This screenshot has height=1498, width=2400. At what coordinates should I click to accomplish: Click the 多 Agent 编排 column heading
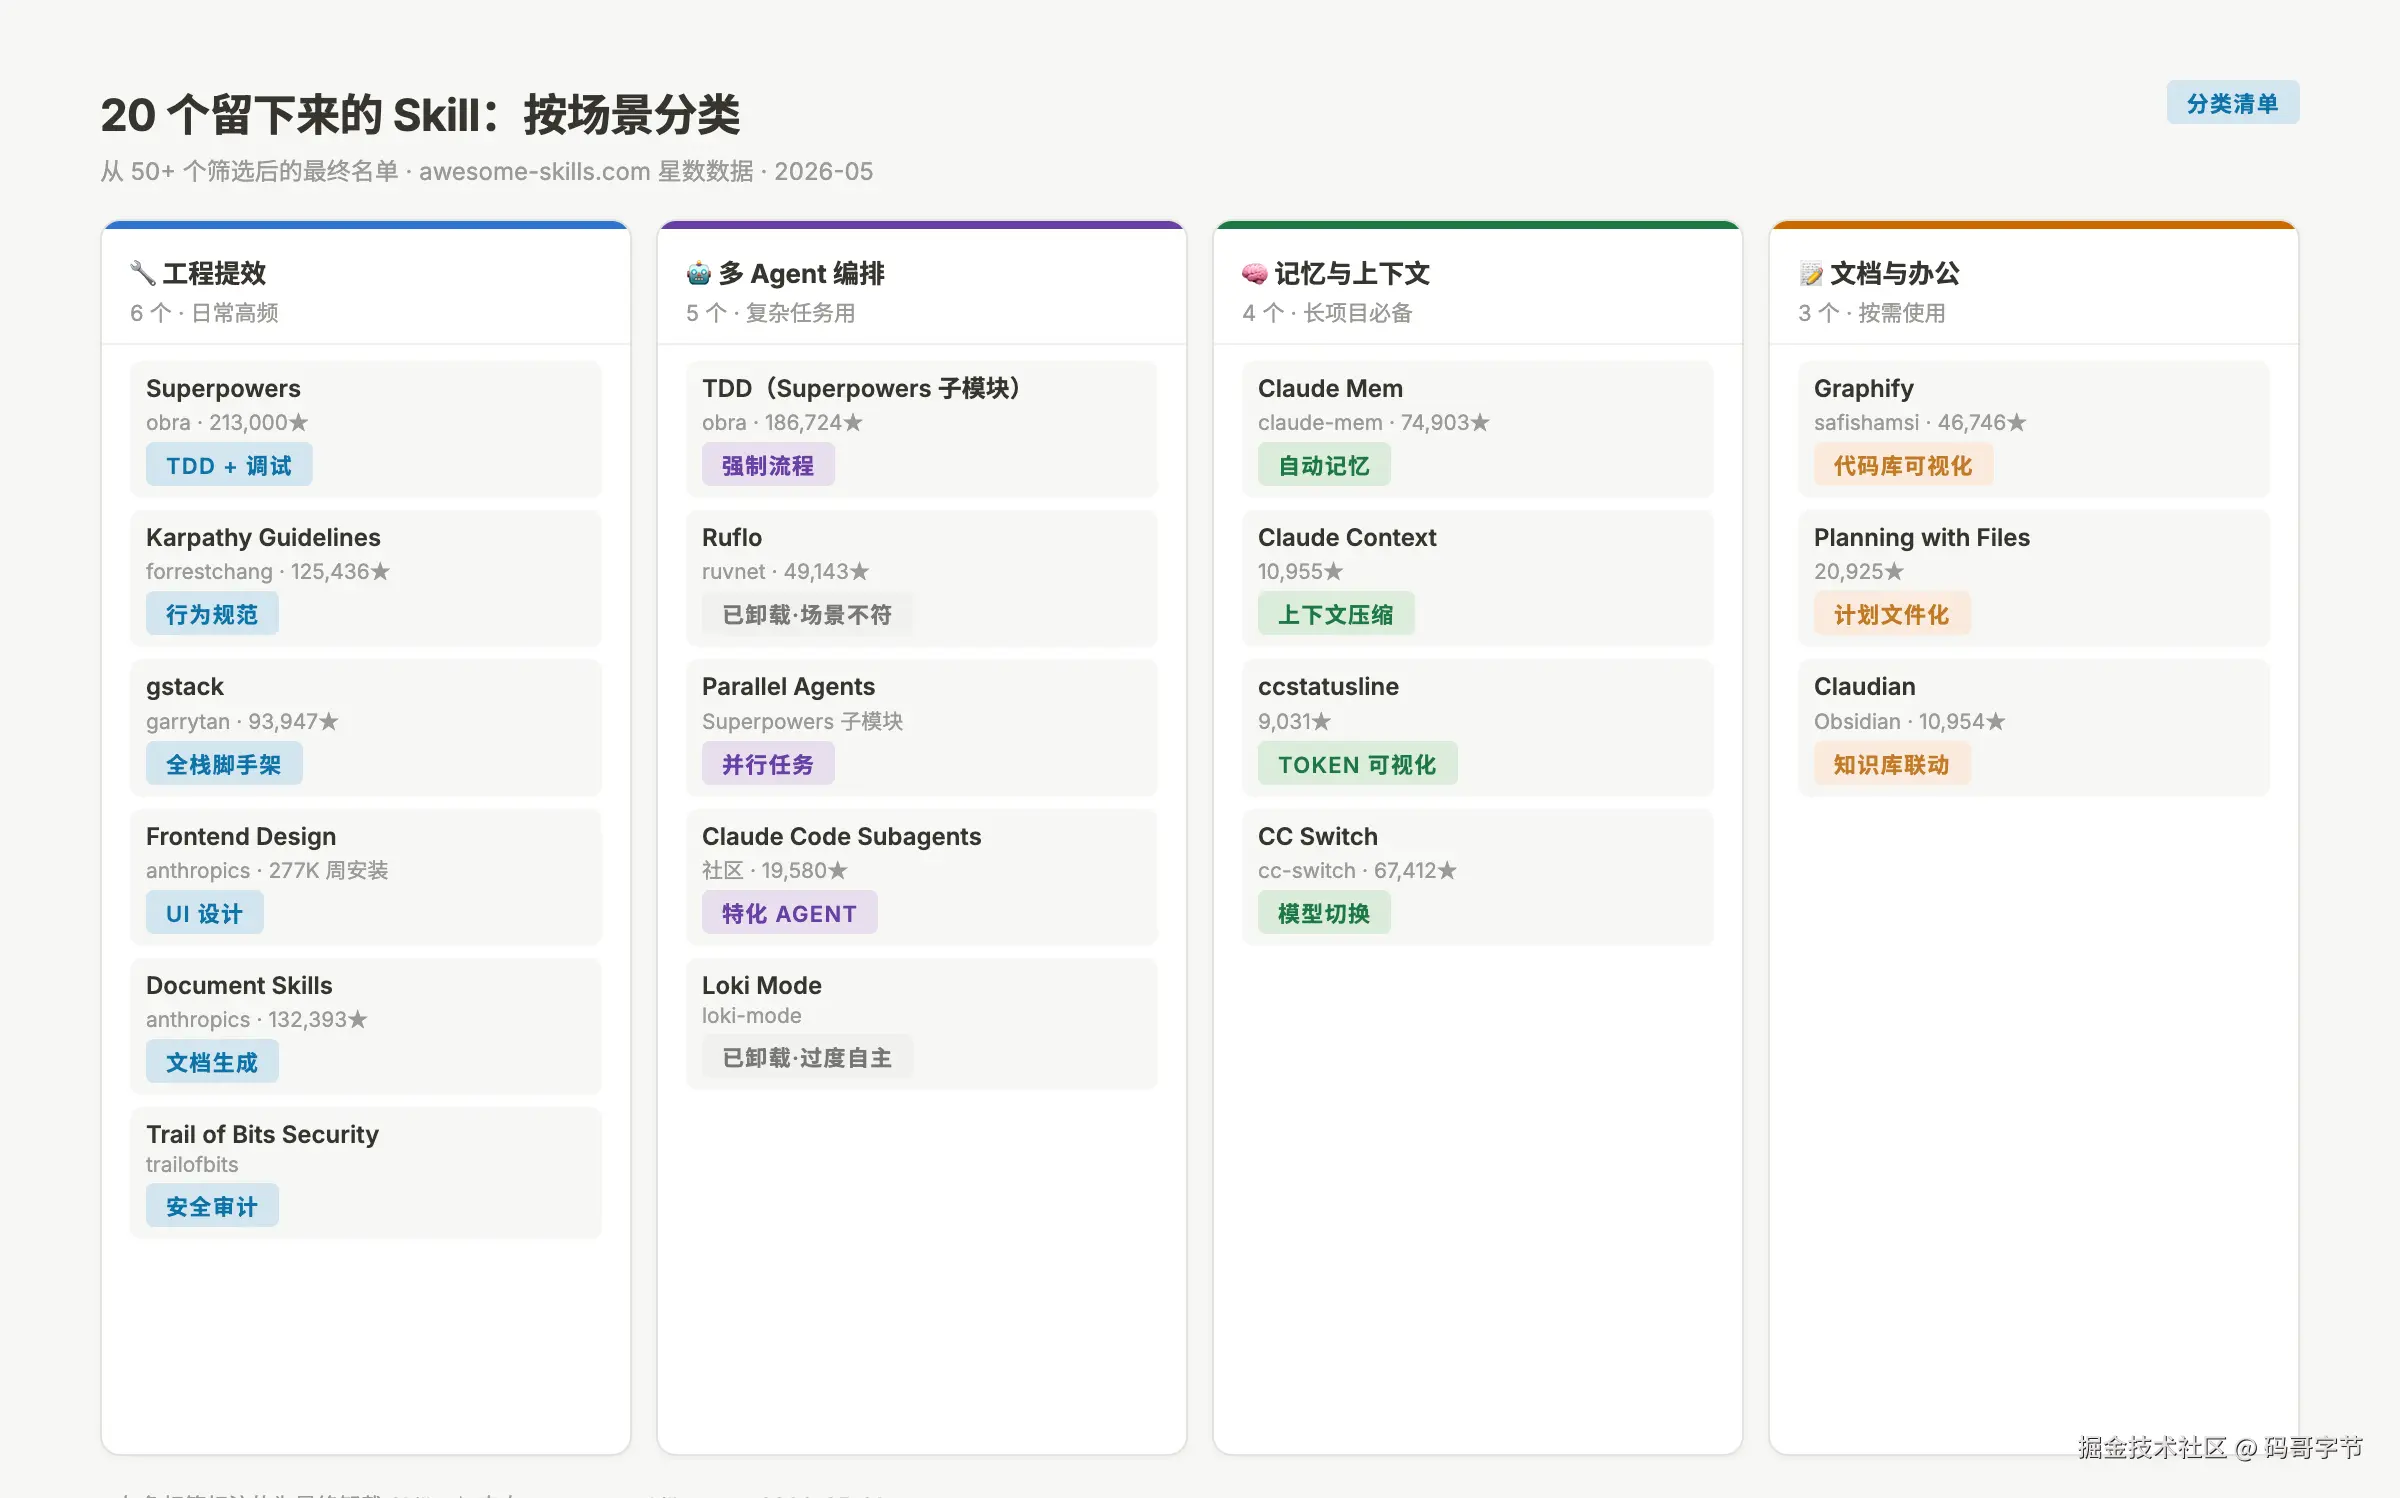click(x=802, y=273)
